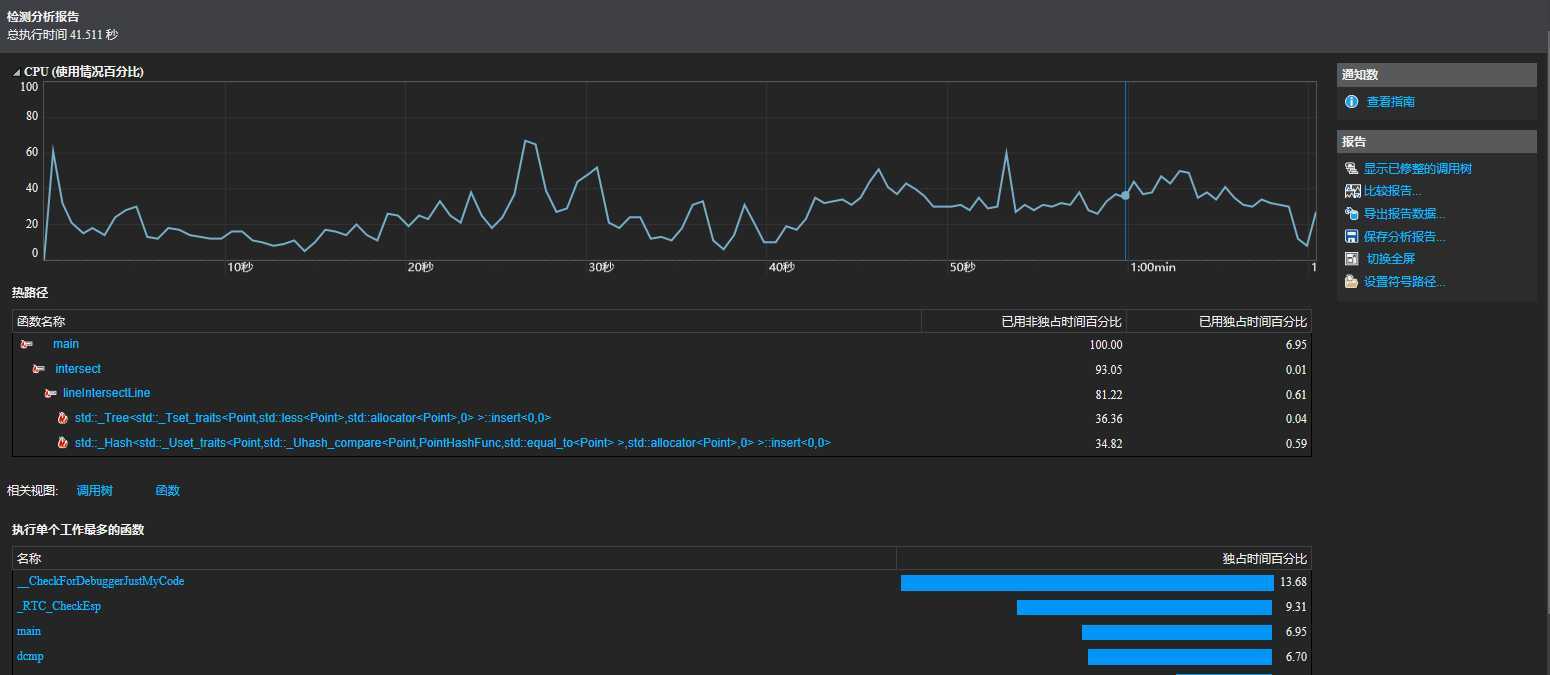This screenshot has height=675, width=1550.
Task: Open the _RTC_CheckEsp function link
Action: [x=59, y=606]
